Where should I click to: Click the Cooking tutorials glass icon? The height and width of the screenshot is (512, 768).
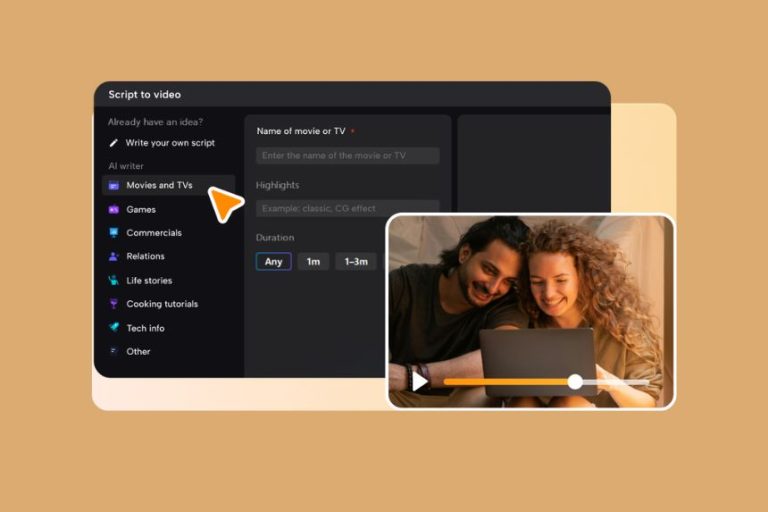click(x=114, y=304)
